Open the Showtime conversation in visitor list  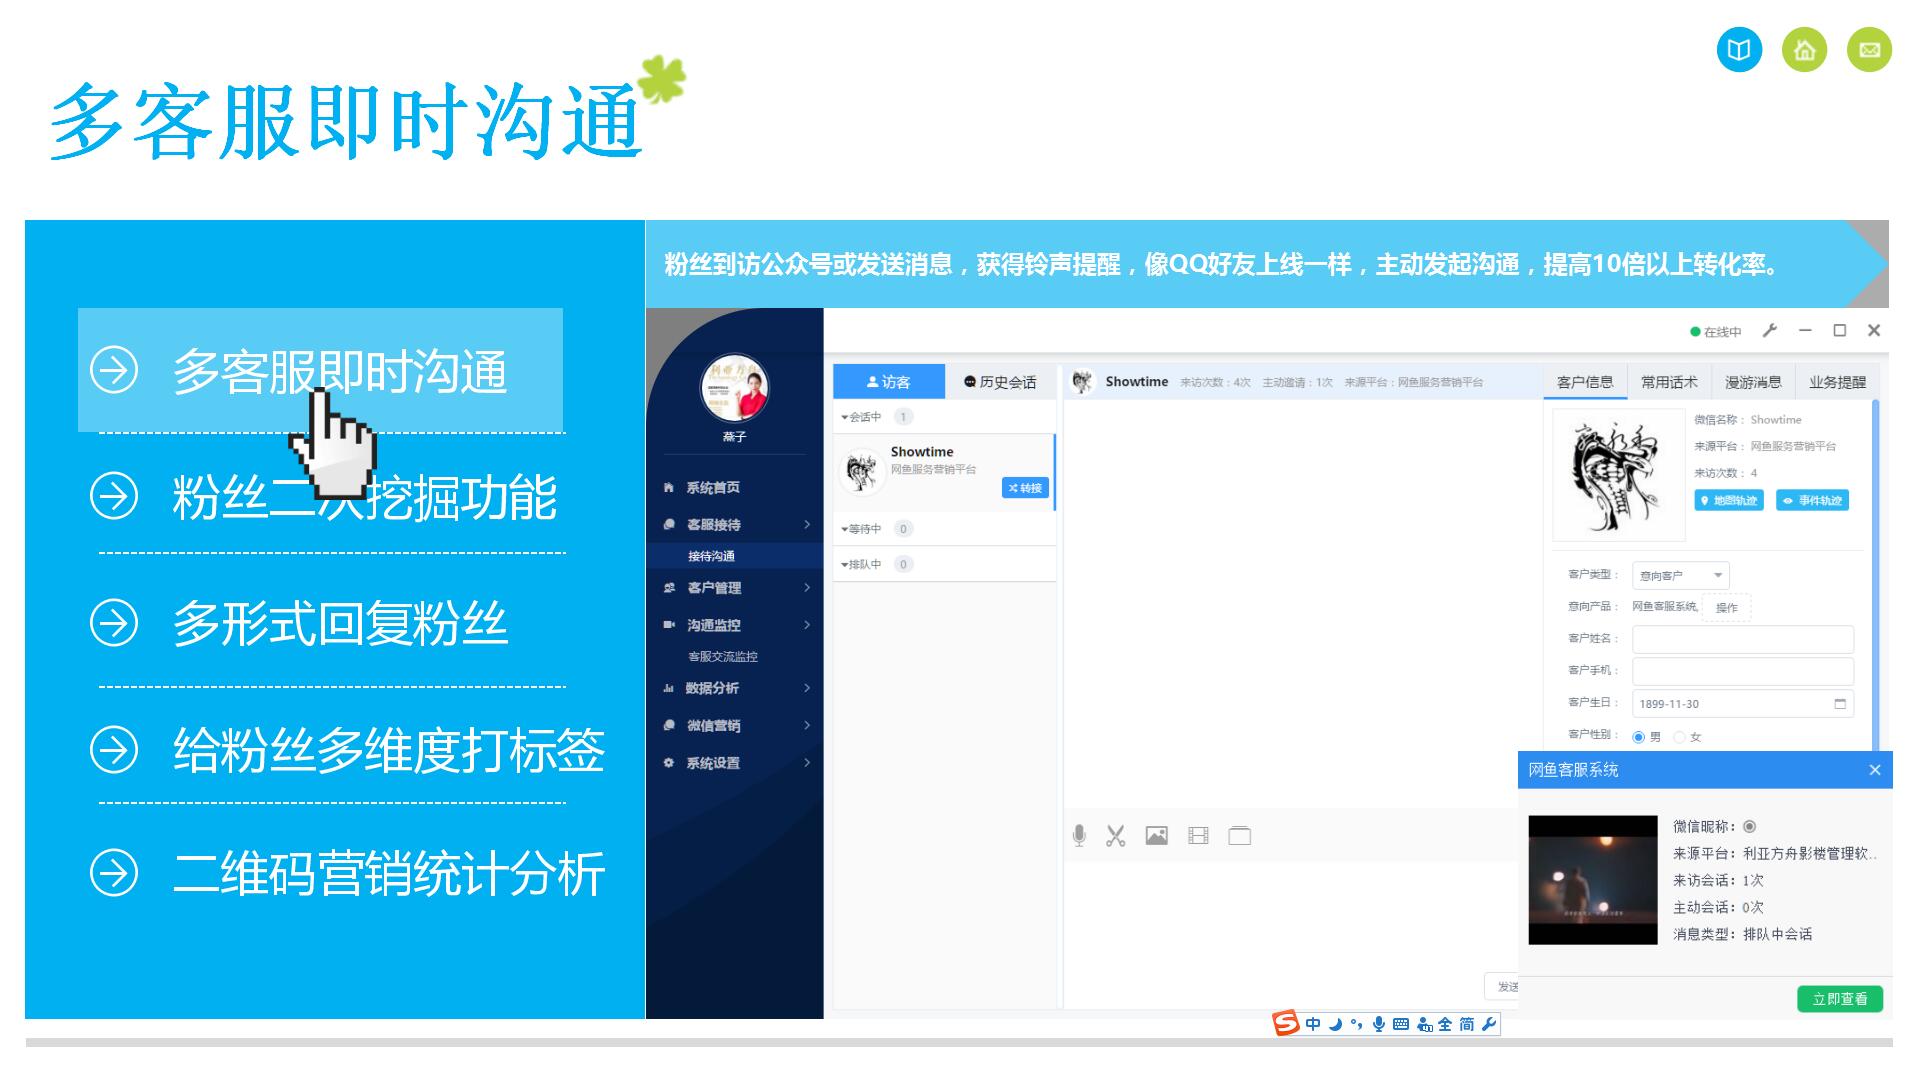coord(945,472)
